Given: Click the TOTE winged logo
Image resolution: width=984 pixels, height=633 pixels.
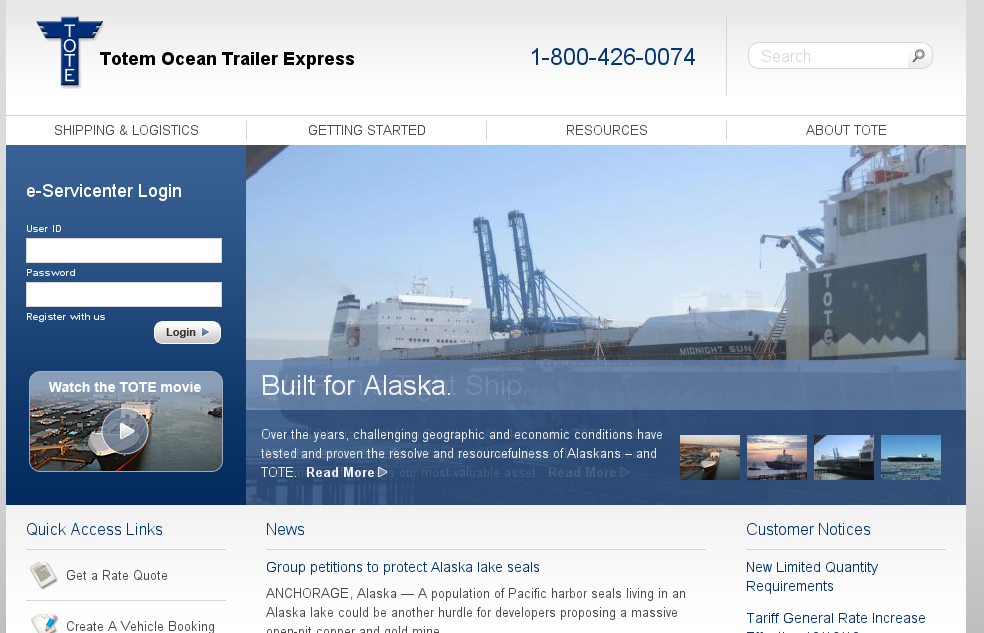Looking at the screenshot, I should point(70,52).
